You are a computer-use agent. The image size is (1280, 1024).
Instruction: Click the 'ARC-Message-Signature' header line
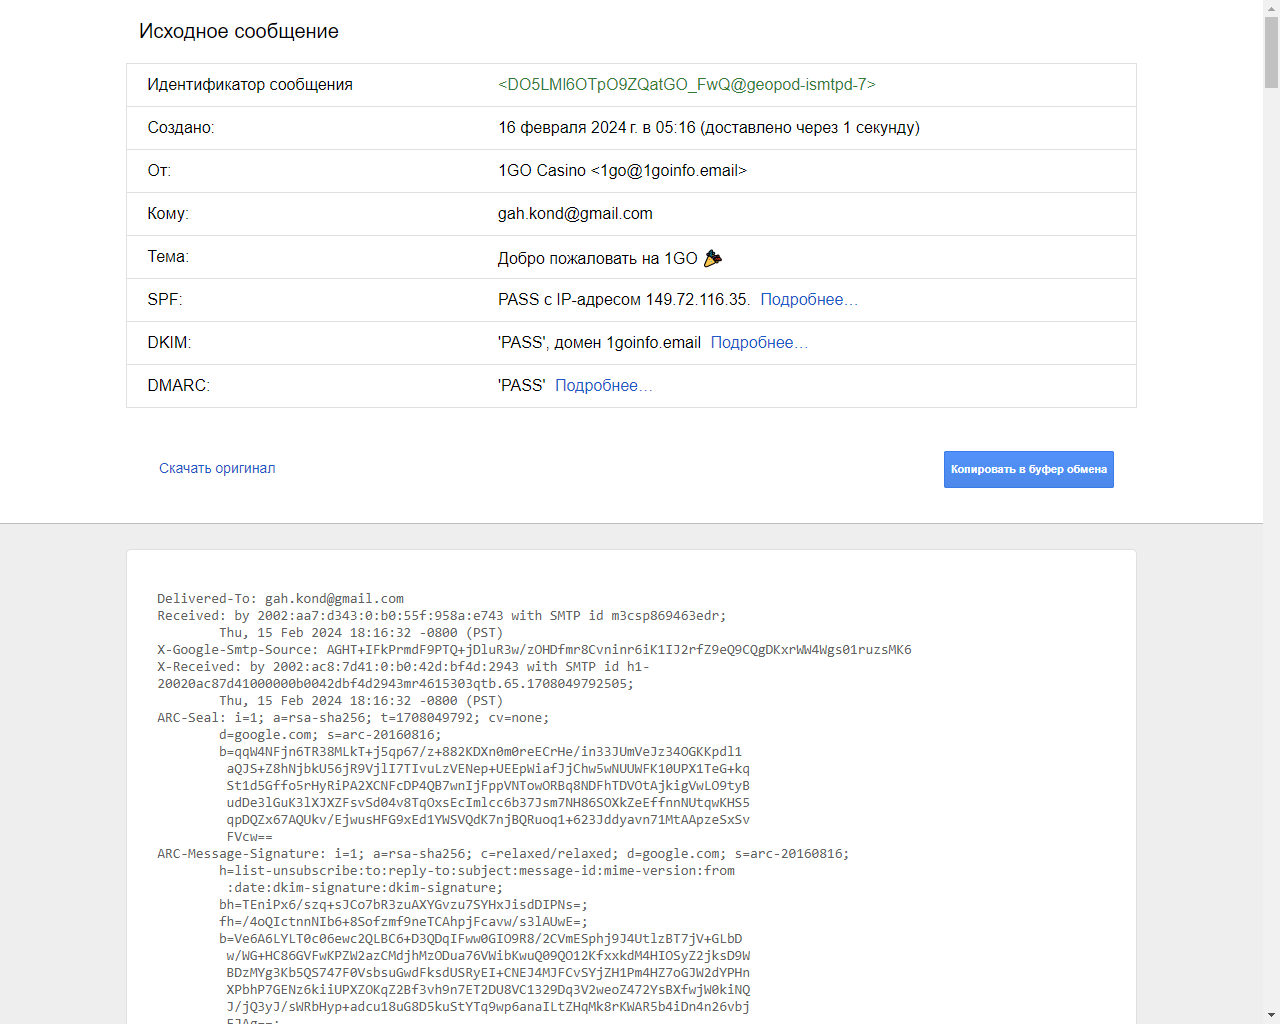pos(503,854)
